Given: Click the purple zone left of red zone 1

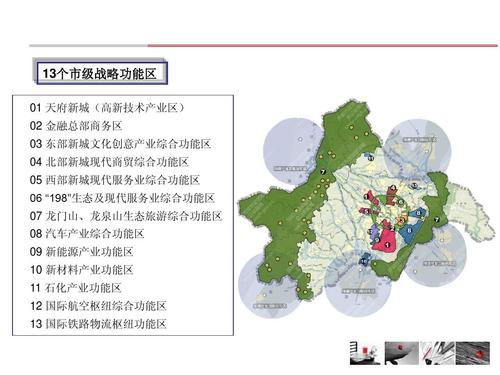Looking at the screenshot, I should [375, 231].
